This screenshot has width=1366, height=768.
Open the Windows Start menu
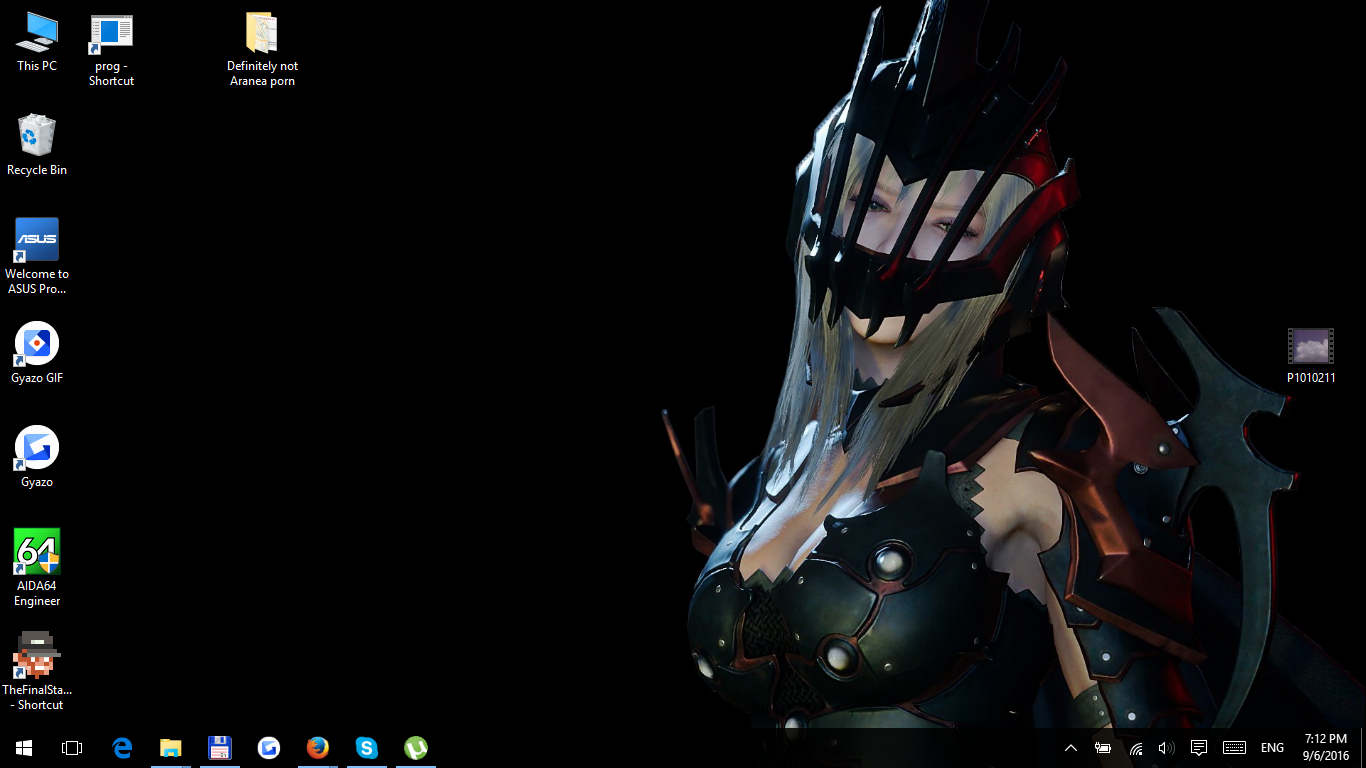click(24, 748)
